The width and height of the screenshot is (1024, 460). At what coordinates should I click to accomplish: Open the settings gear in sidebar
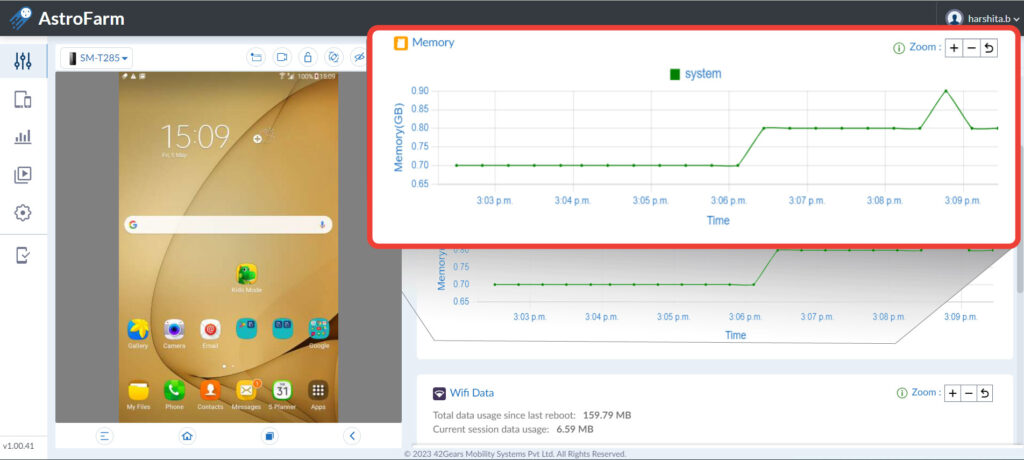pyautogui.click(x=23, y=212)
